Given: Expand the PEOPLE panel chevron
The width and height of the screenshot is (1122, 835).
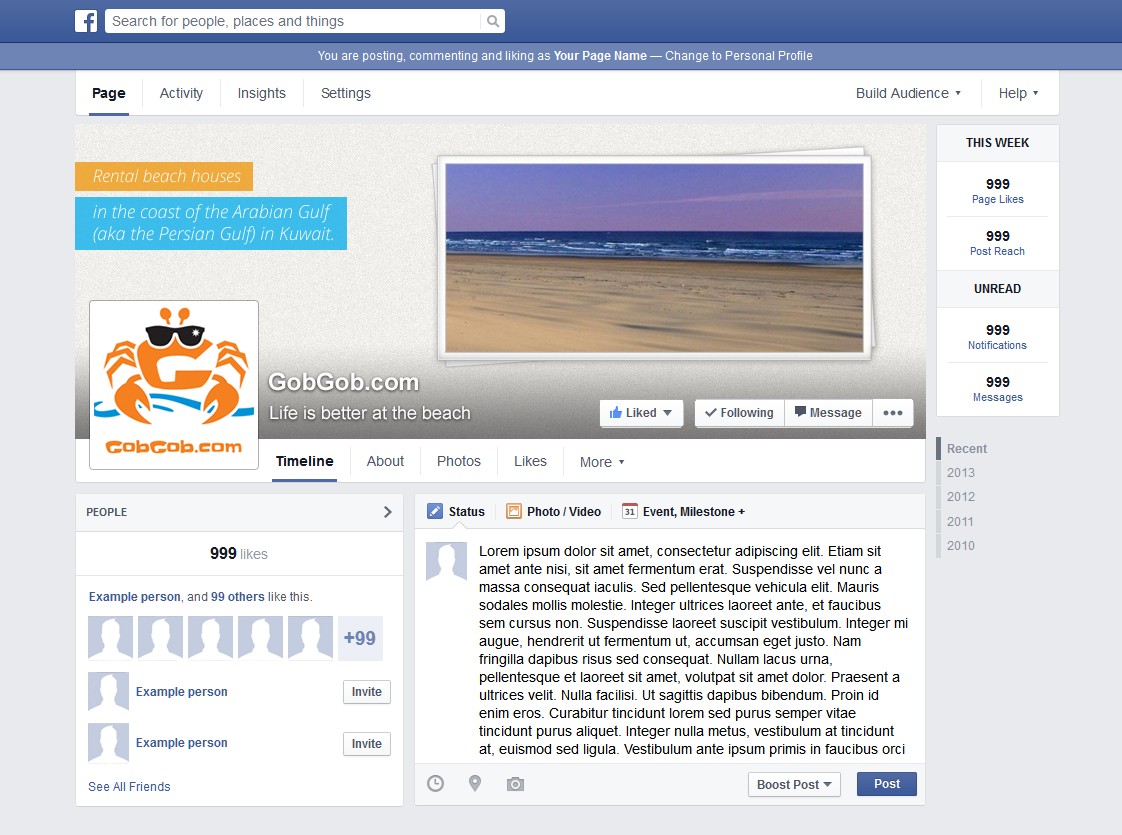Looking at the screenshot, I should pos(387,512).
